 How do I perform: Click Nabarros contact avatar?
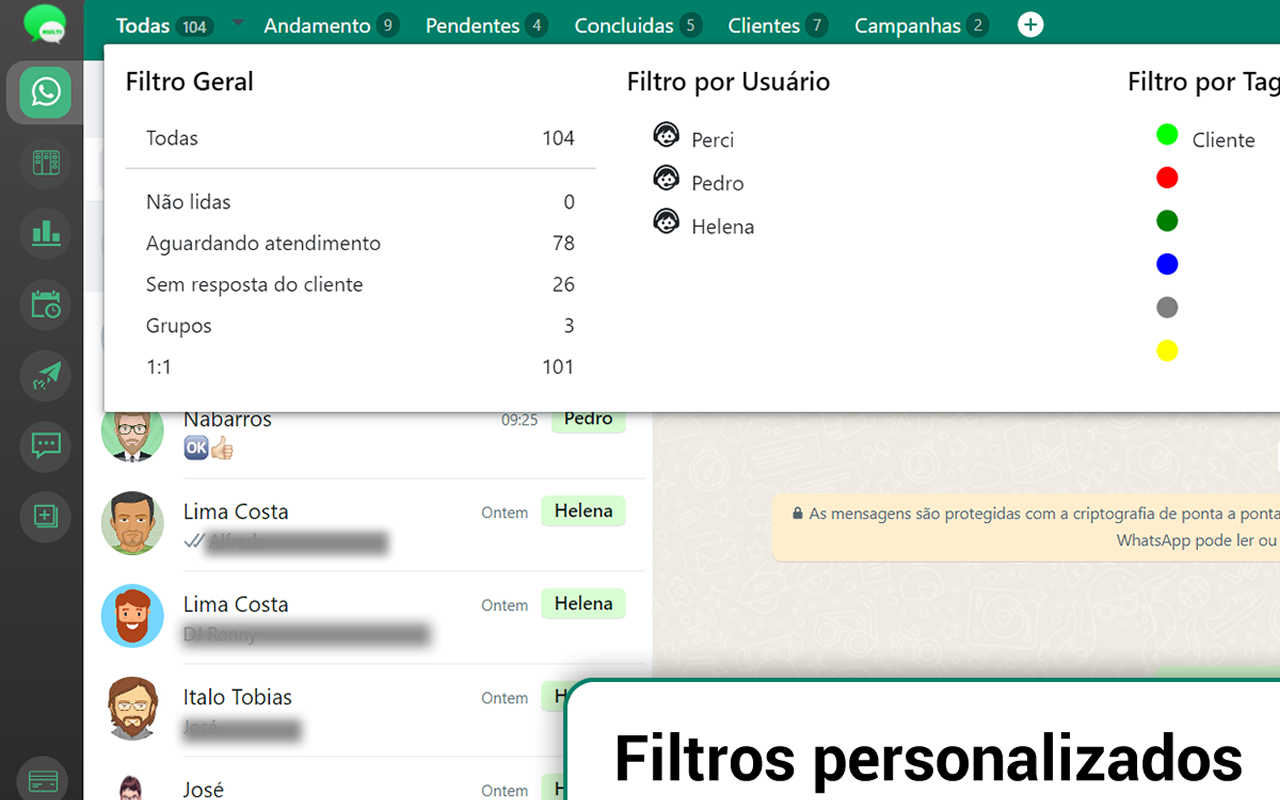[132, 436]
